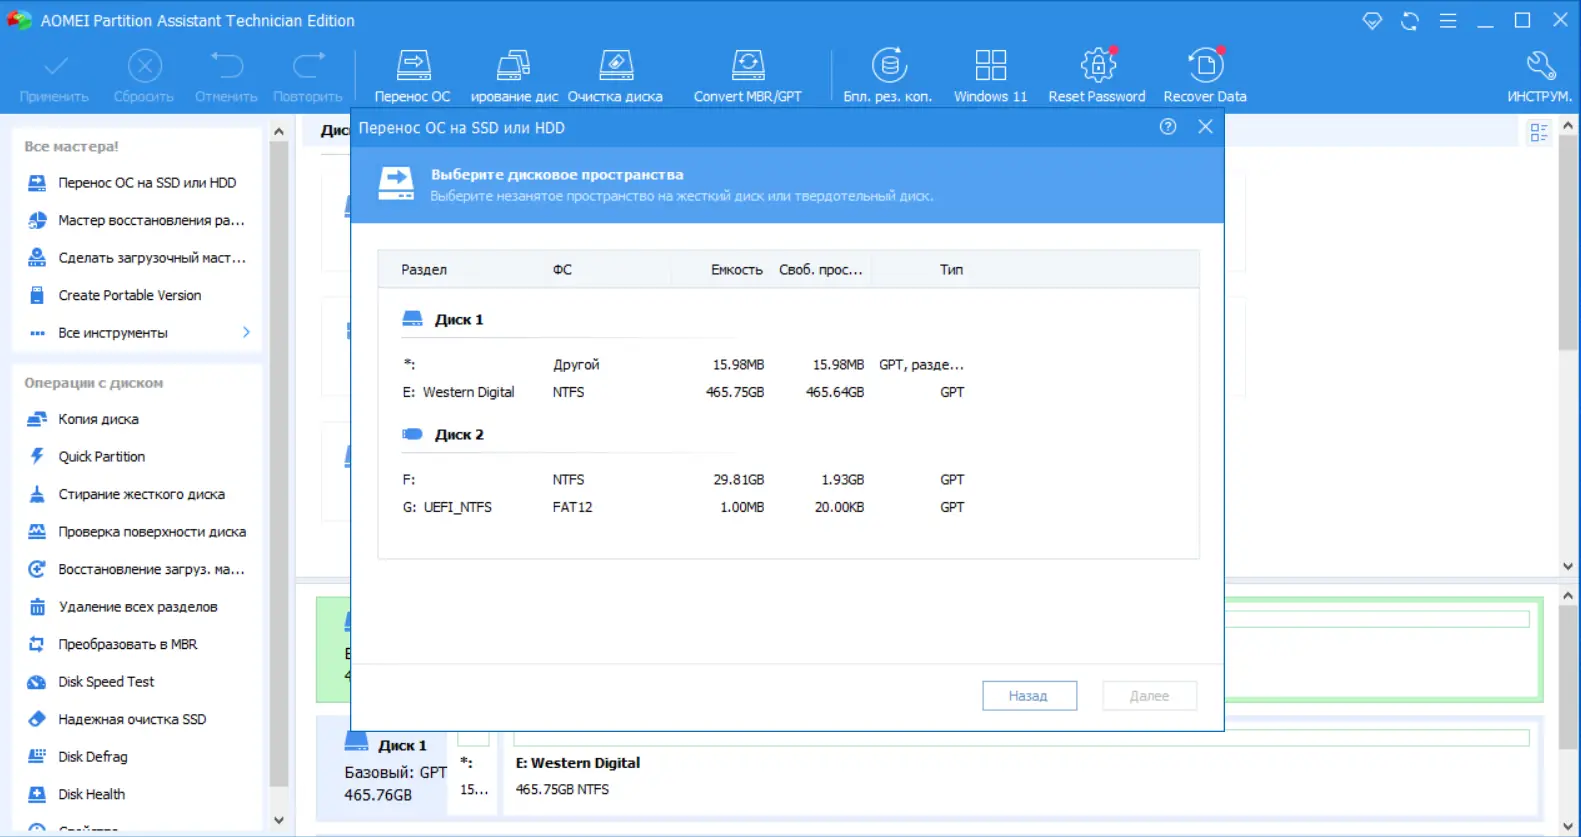Select the 15.98MB Другой partition row
Viewport: 1581px width, 837px height.
(x=788, y=365)
